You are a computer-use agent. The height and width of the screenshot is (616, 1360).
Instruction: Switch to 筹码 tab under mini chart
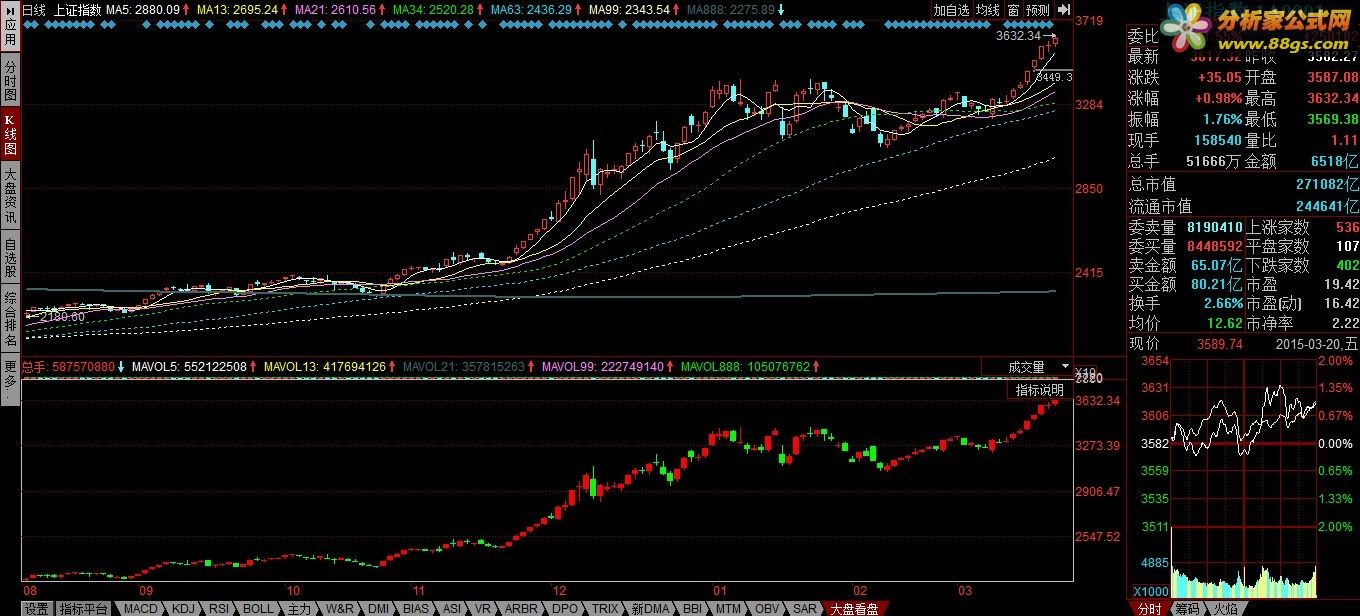(1187, 608)
